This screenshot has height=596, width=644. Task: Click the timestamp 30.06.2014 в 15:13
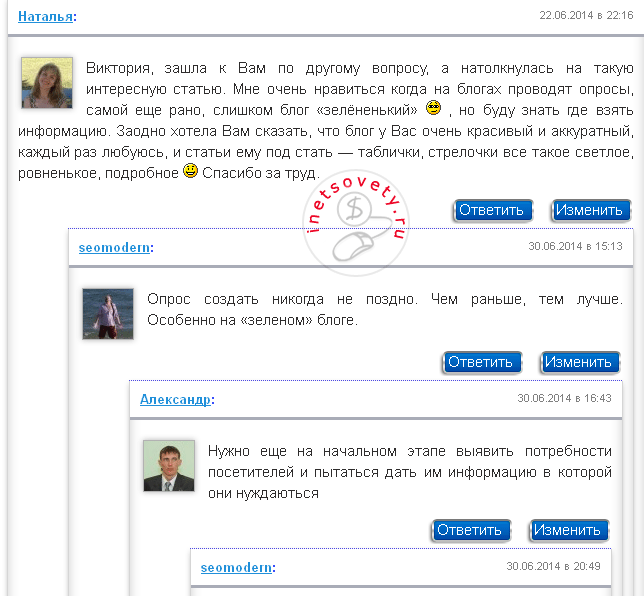coord(575,246)
